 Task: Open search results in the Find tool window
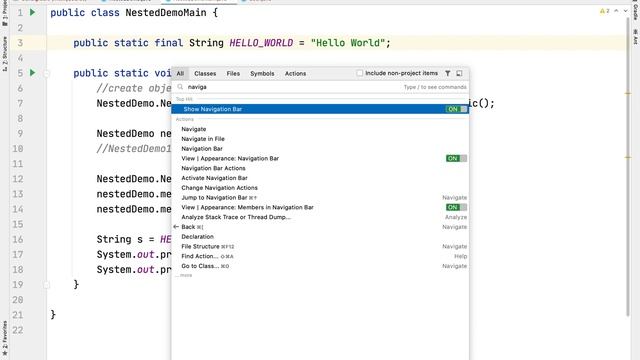pyautogui.click(x=459, y=73)
